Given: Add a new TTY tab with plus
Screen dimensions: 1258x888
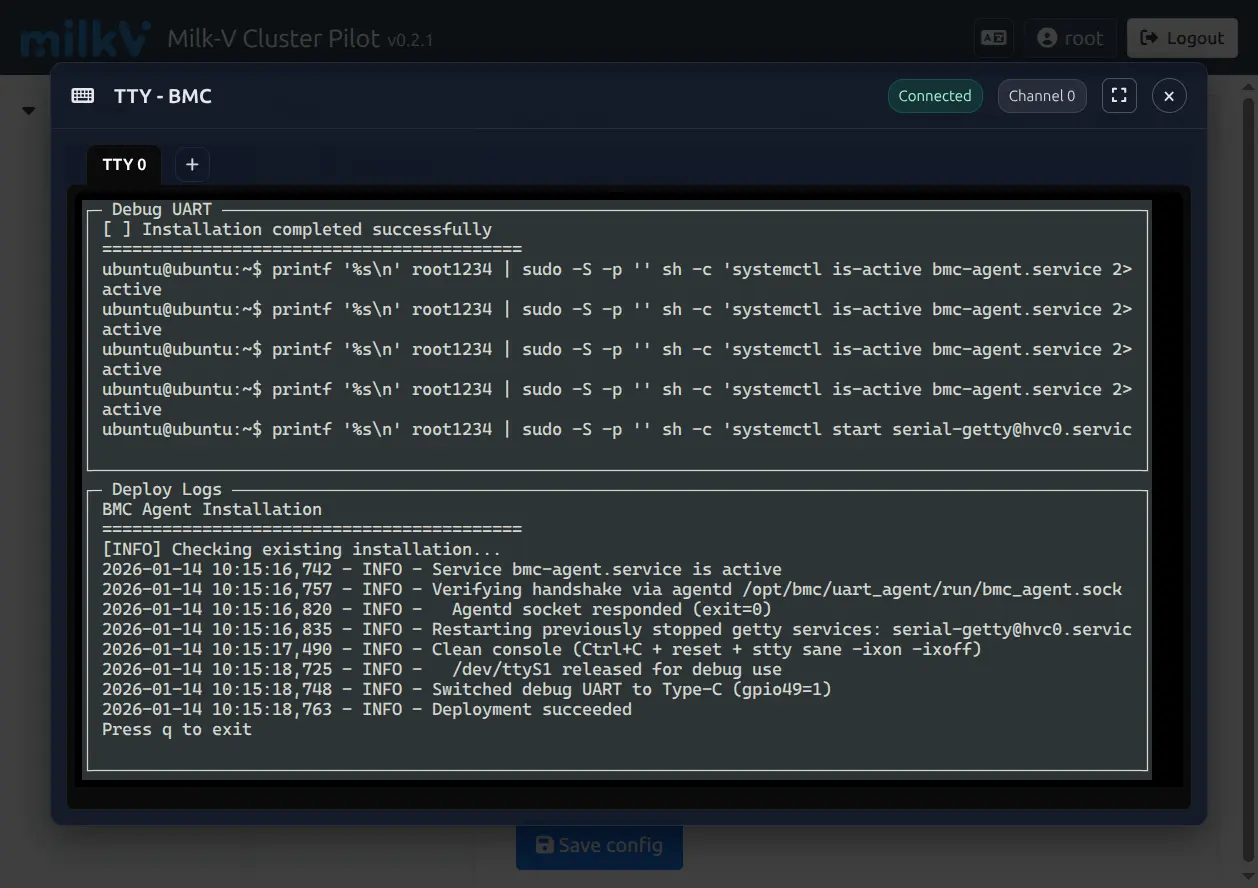Looking at the screenshot, I should coord(192,165).
